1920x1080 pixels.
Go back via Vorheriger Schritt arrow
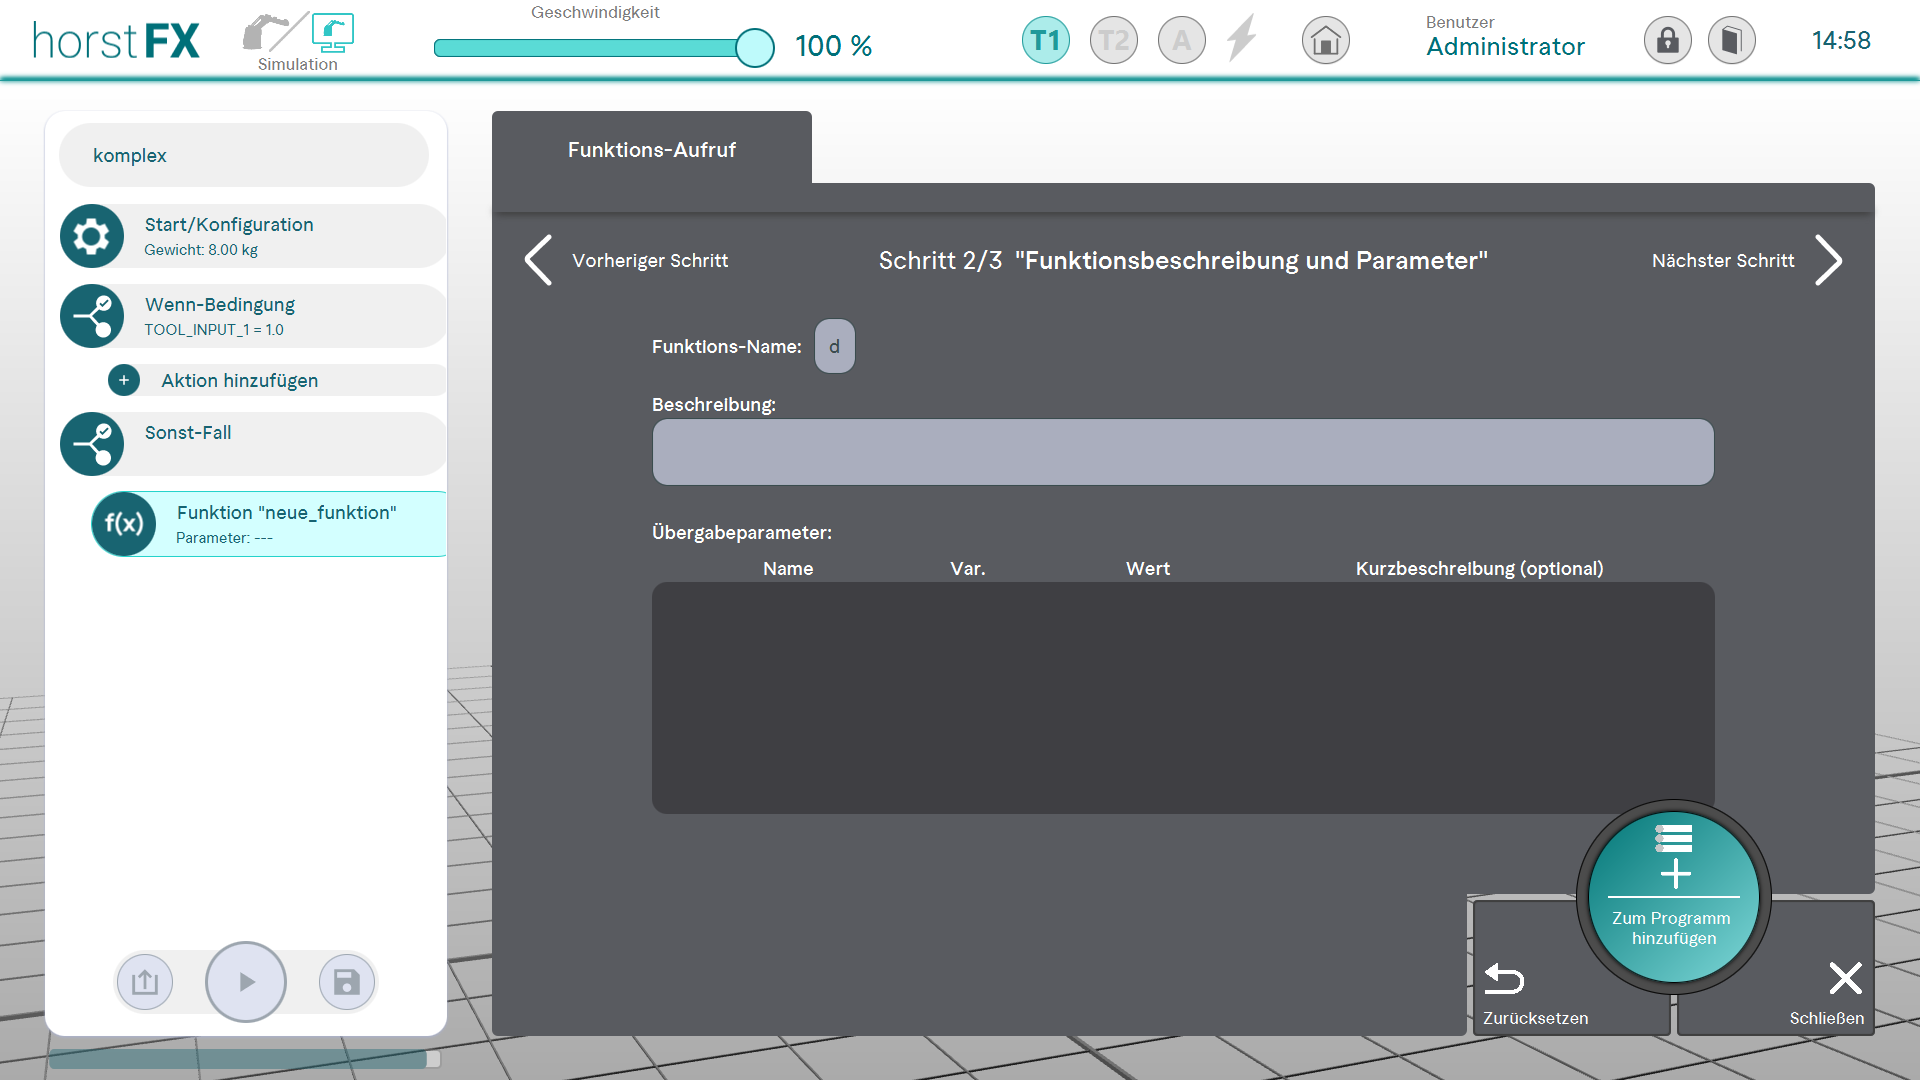(x=540, y=261)
